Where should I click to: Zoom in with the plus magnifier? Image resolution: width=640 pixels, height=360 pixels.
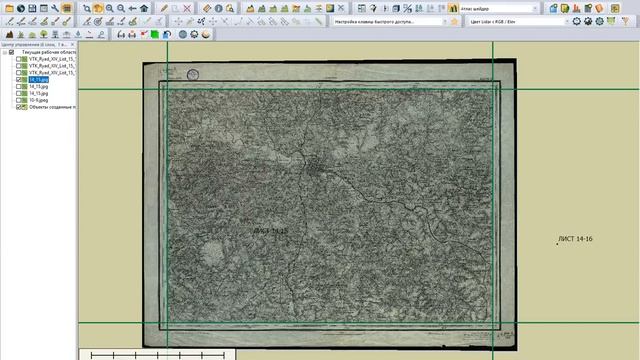point(109,8)
